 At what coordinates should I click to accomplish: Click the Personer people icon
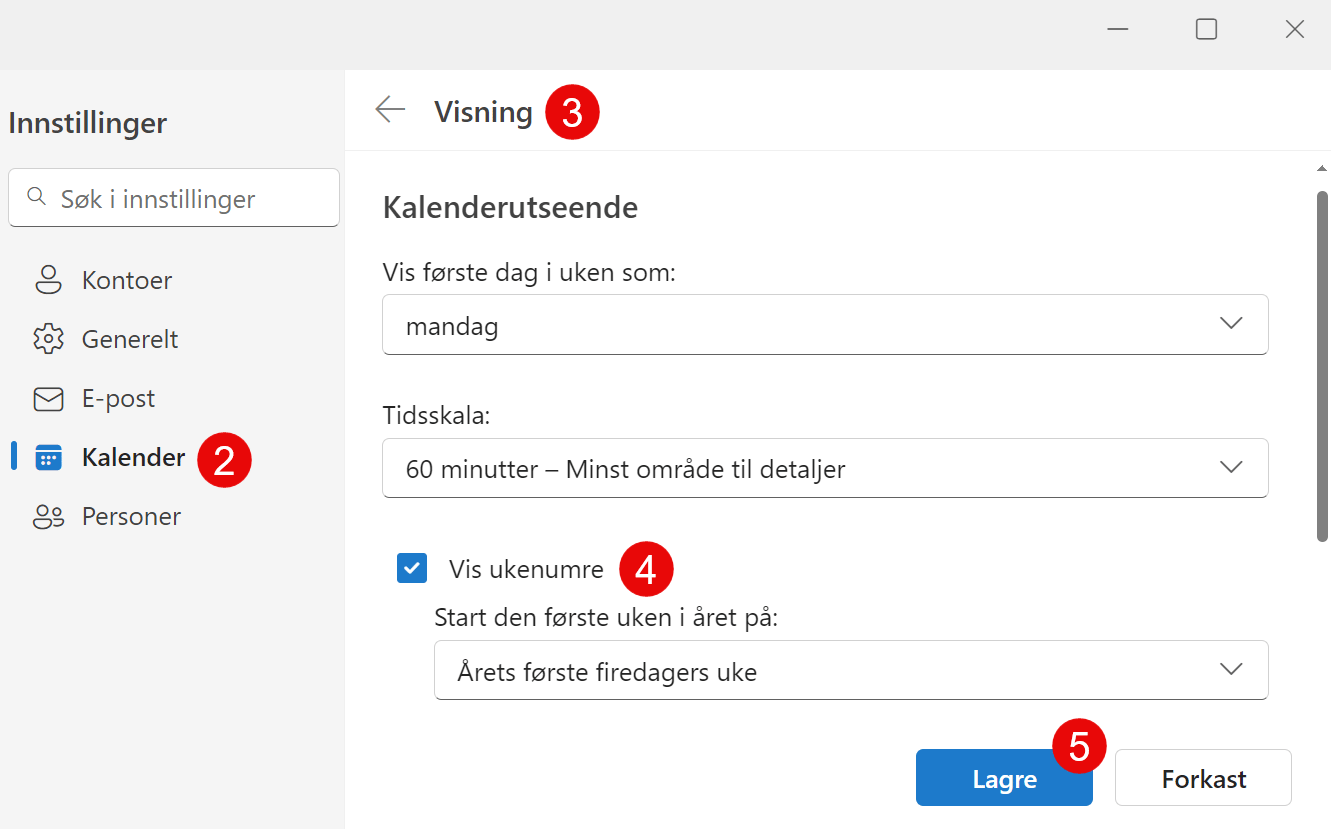48,516
